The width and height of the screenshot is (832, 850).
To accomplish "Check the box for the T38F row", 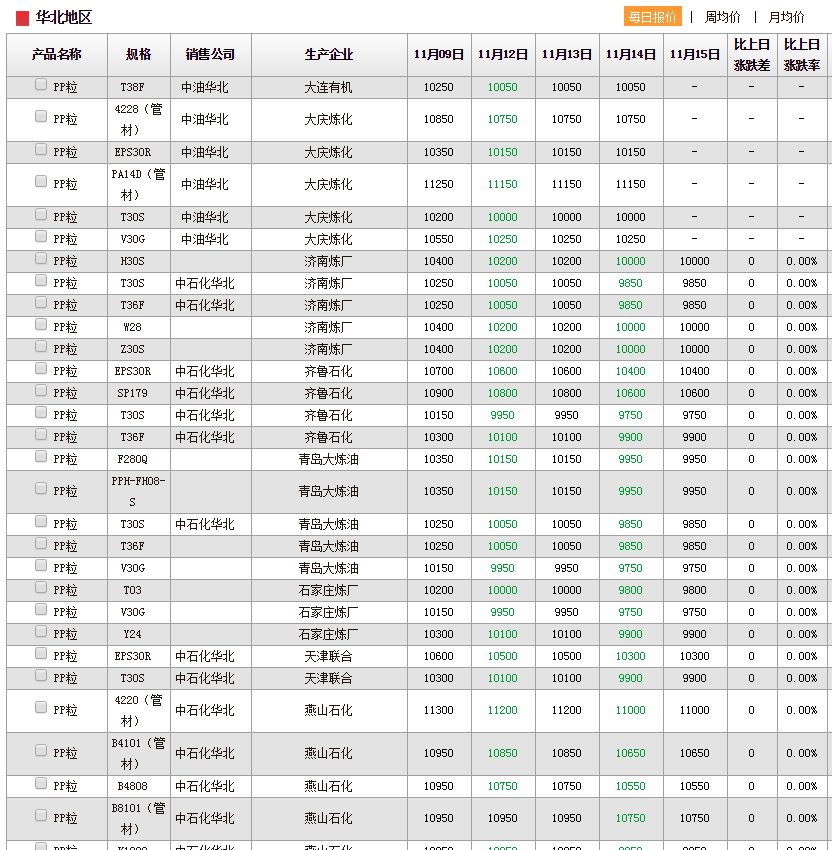I will [41, 85].
